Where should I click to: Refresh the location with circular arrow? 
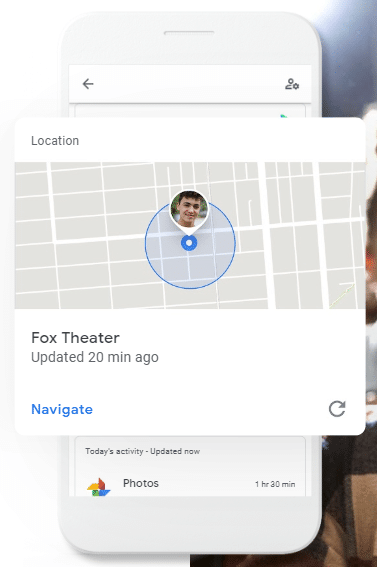[337, 409]
